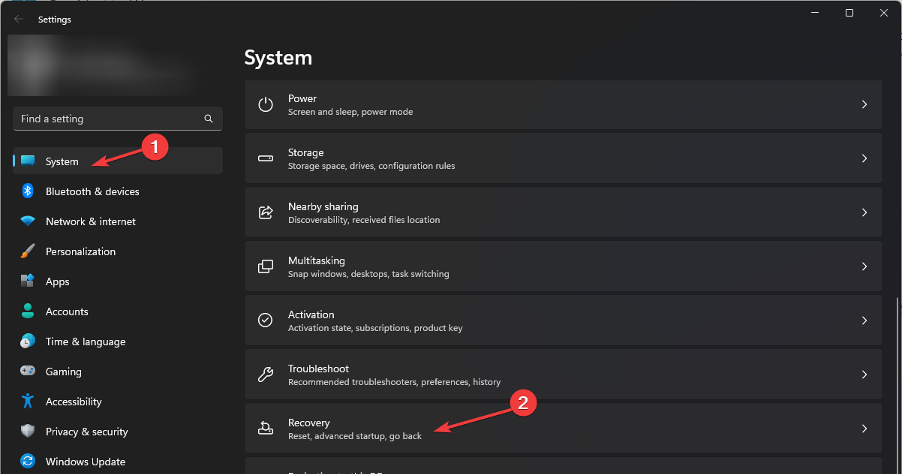Viewport: 902px width, 474px height.
Task: Expand Multitasking row chevron
Action: tap(864, 266)
